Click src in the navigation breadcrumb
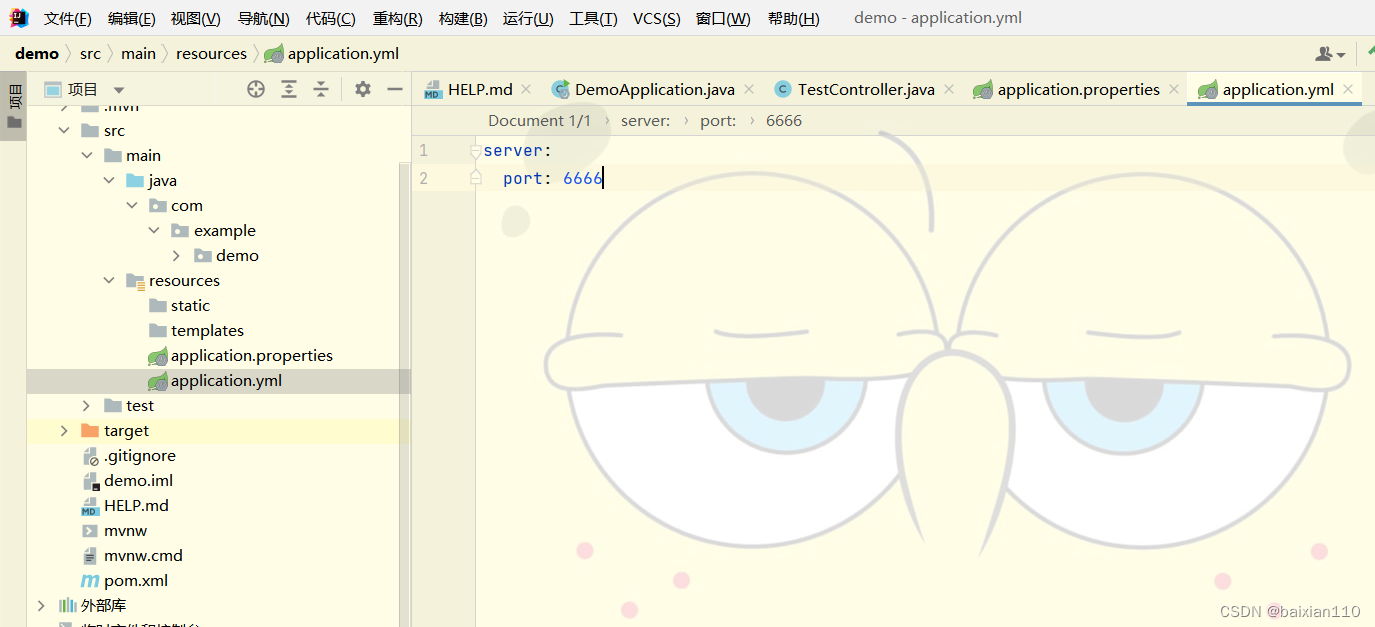Screen dimensions: 1375x627 [90, 54]
